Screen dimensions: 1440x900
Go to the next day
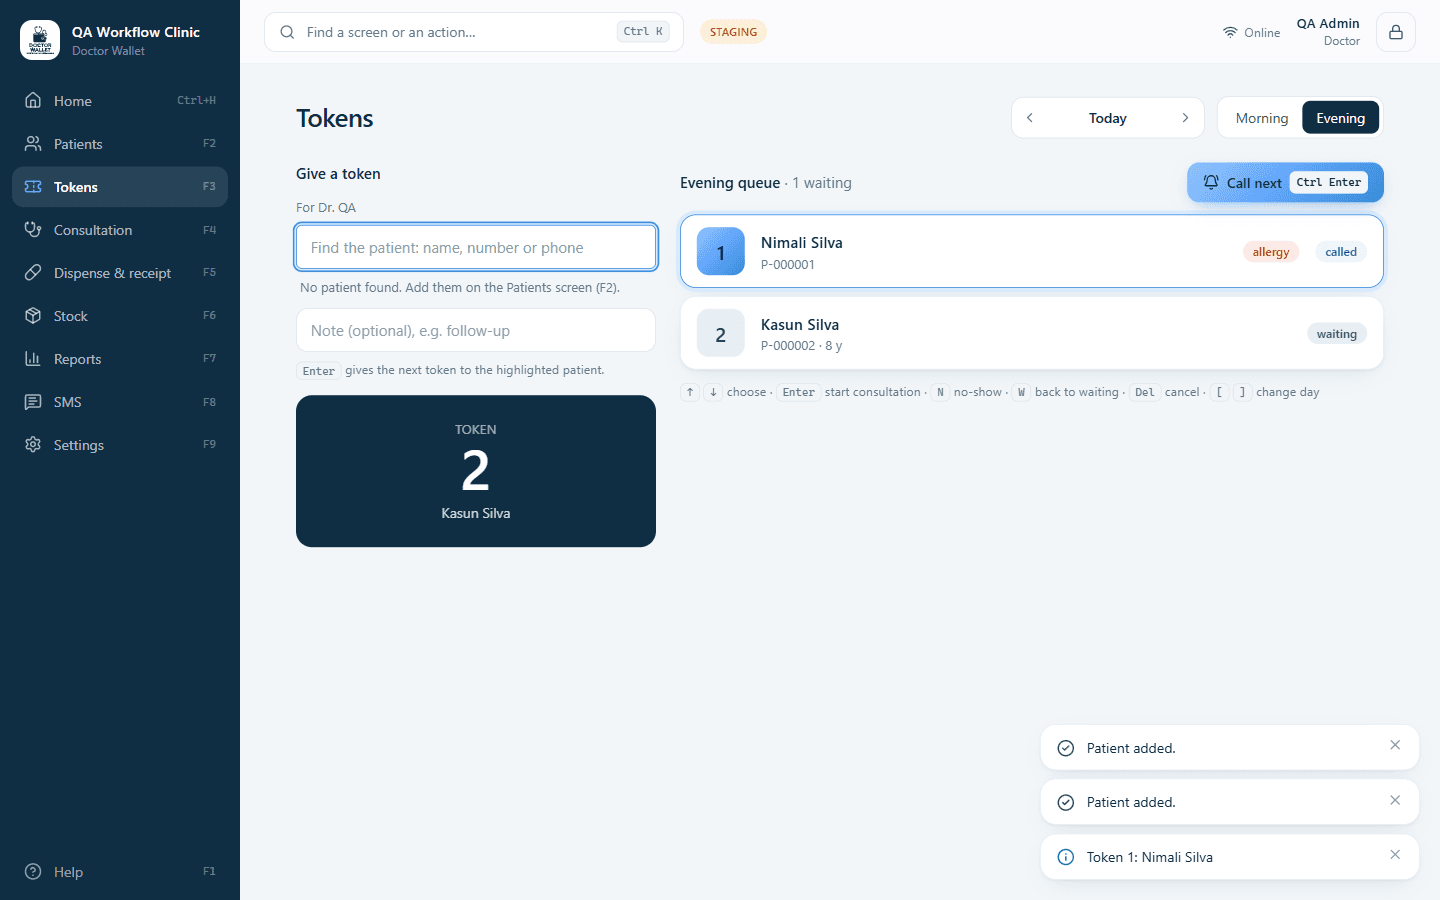(x=1185, y=118)
